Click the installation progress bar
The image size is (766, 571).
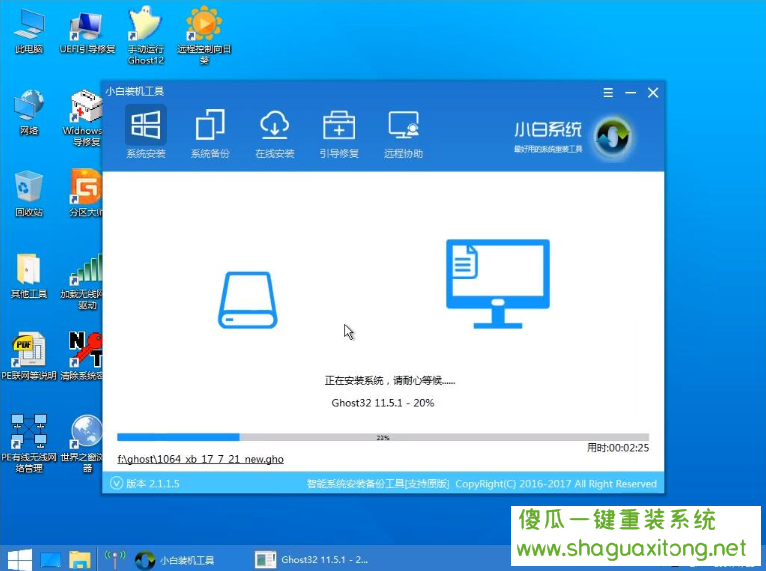point(383,437)
